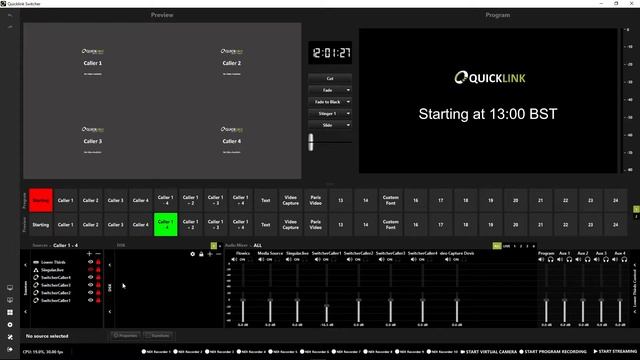This screenshot has width=640, height=360.
Task: Click the SwitcherCaller1 audio fader
Action: coord(327,306)
